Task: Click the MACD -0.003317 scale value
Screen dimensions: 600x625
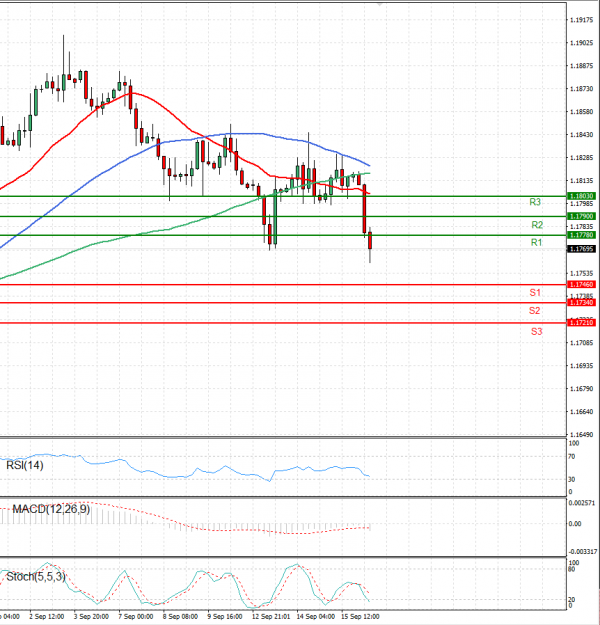Action: point(582,552)
